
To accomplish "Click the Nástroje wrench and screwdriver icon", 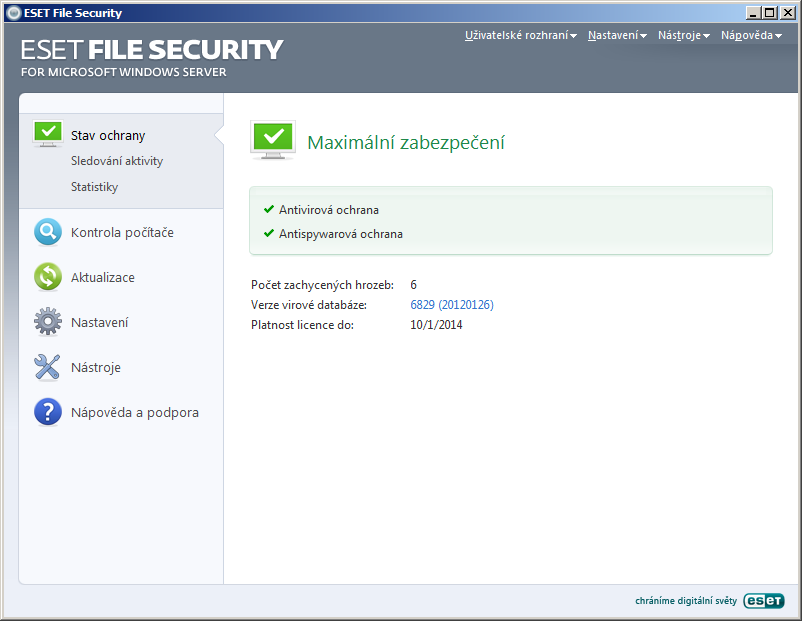I will [x=48, y=367].
